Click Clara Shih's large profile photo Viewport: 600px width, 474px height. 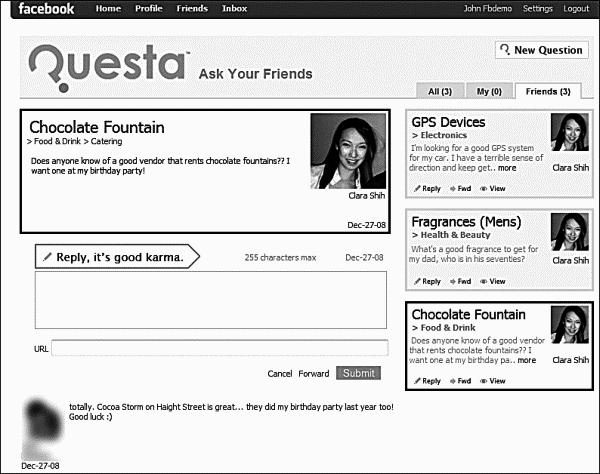pos(348,151)
